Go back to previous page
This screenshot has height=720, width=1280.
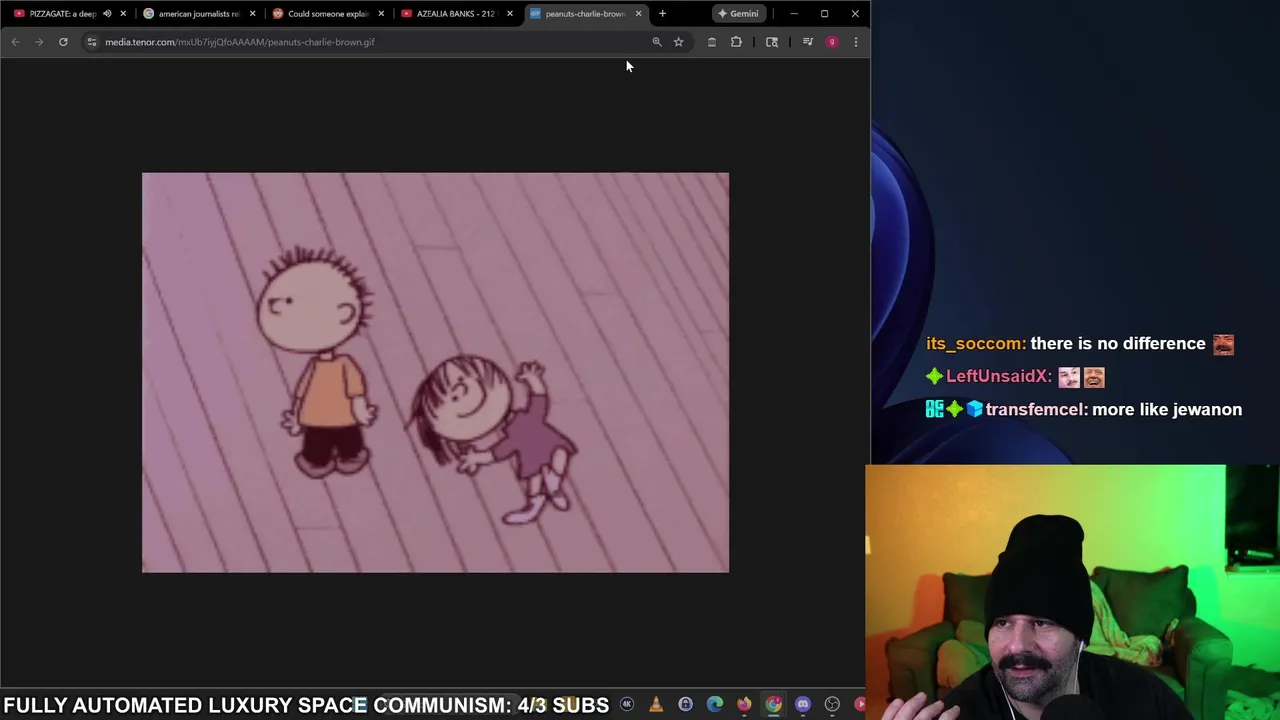click(15, 42)
